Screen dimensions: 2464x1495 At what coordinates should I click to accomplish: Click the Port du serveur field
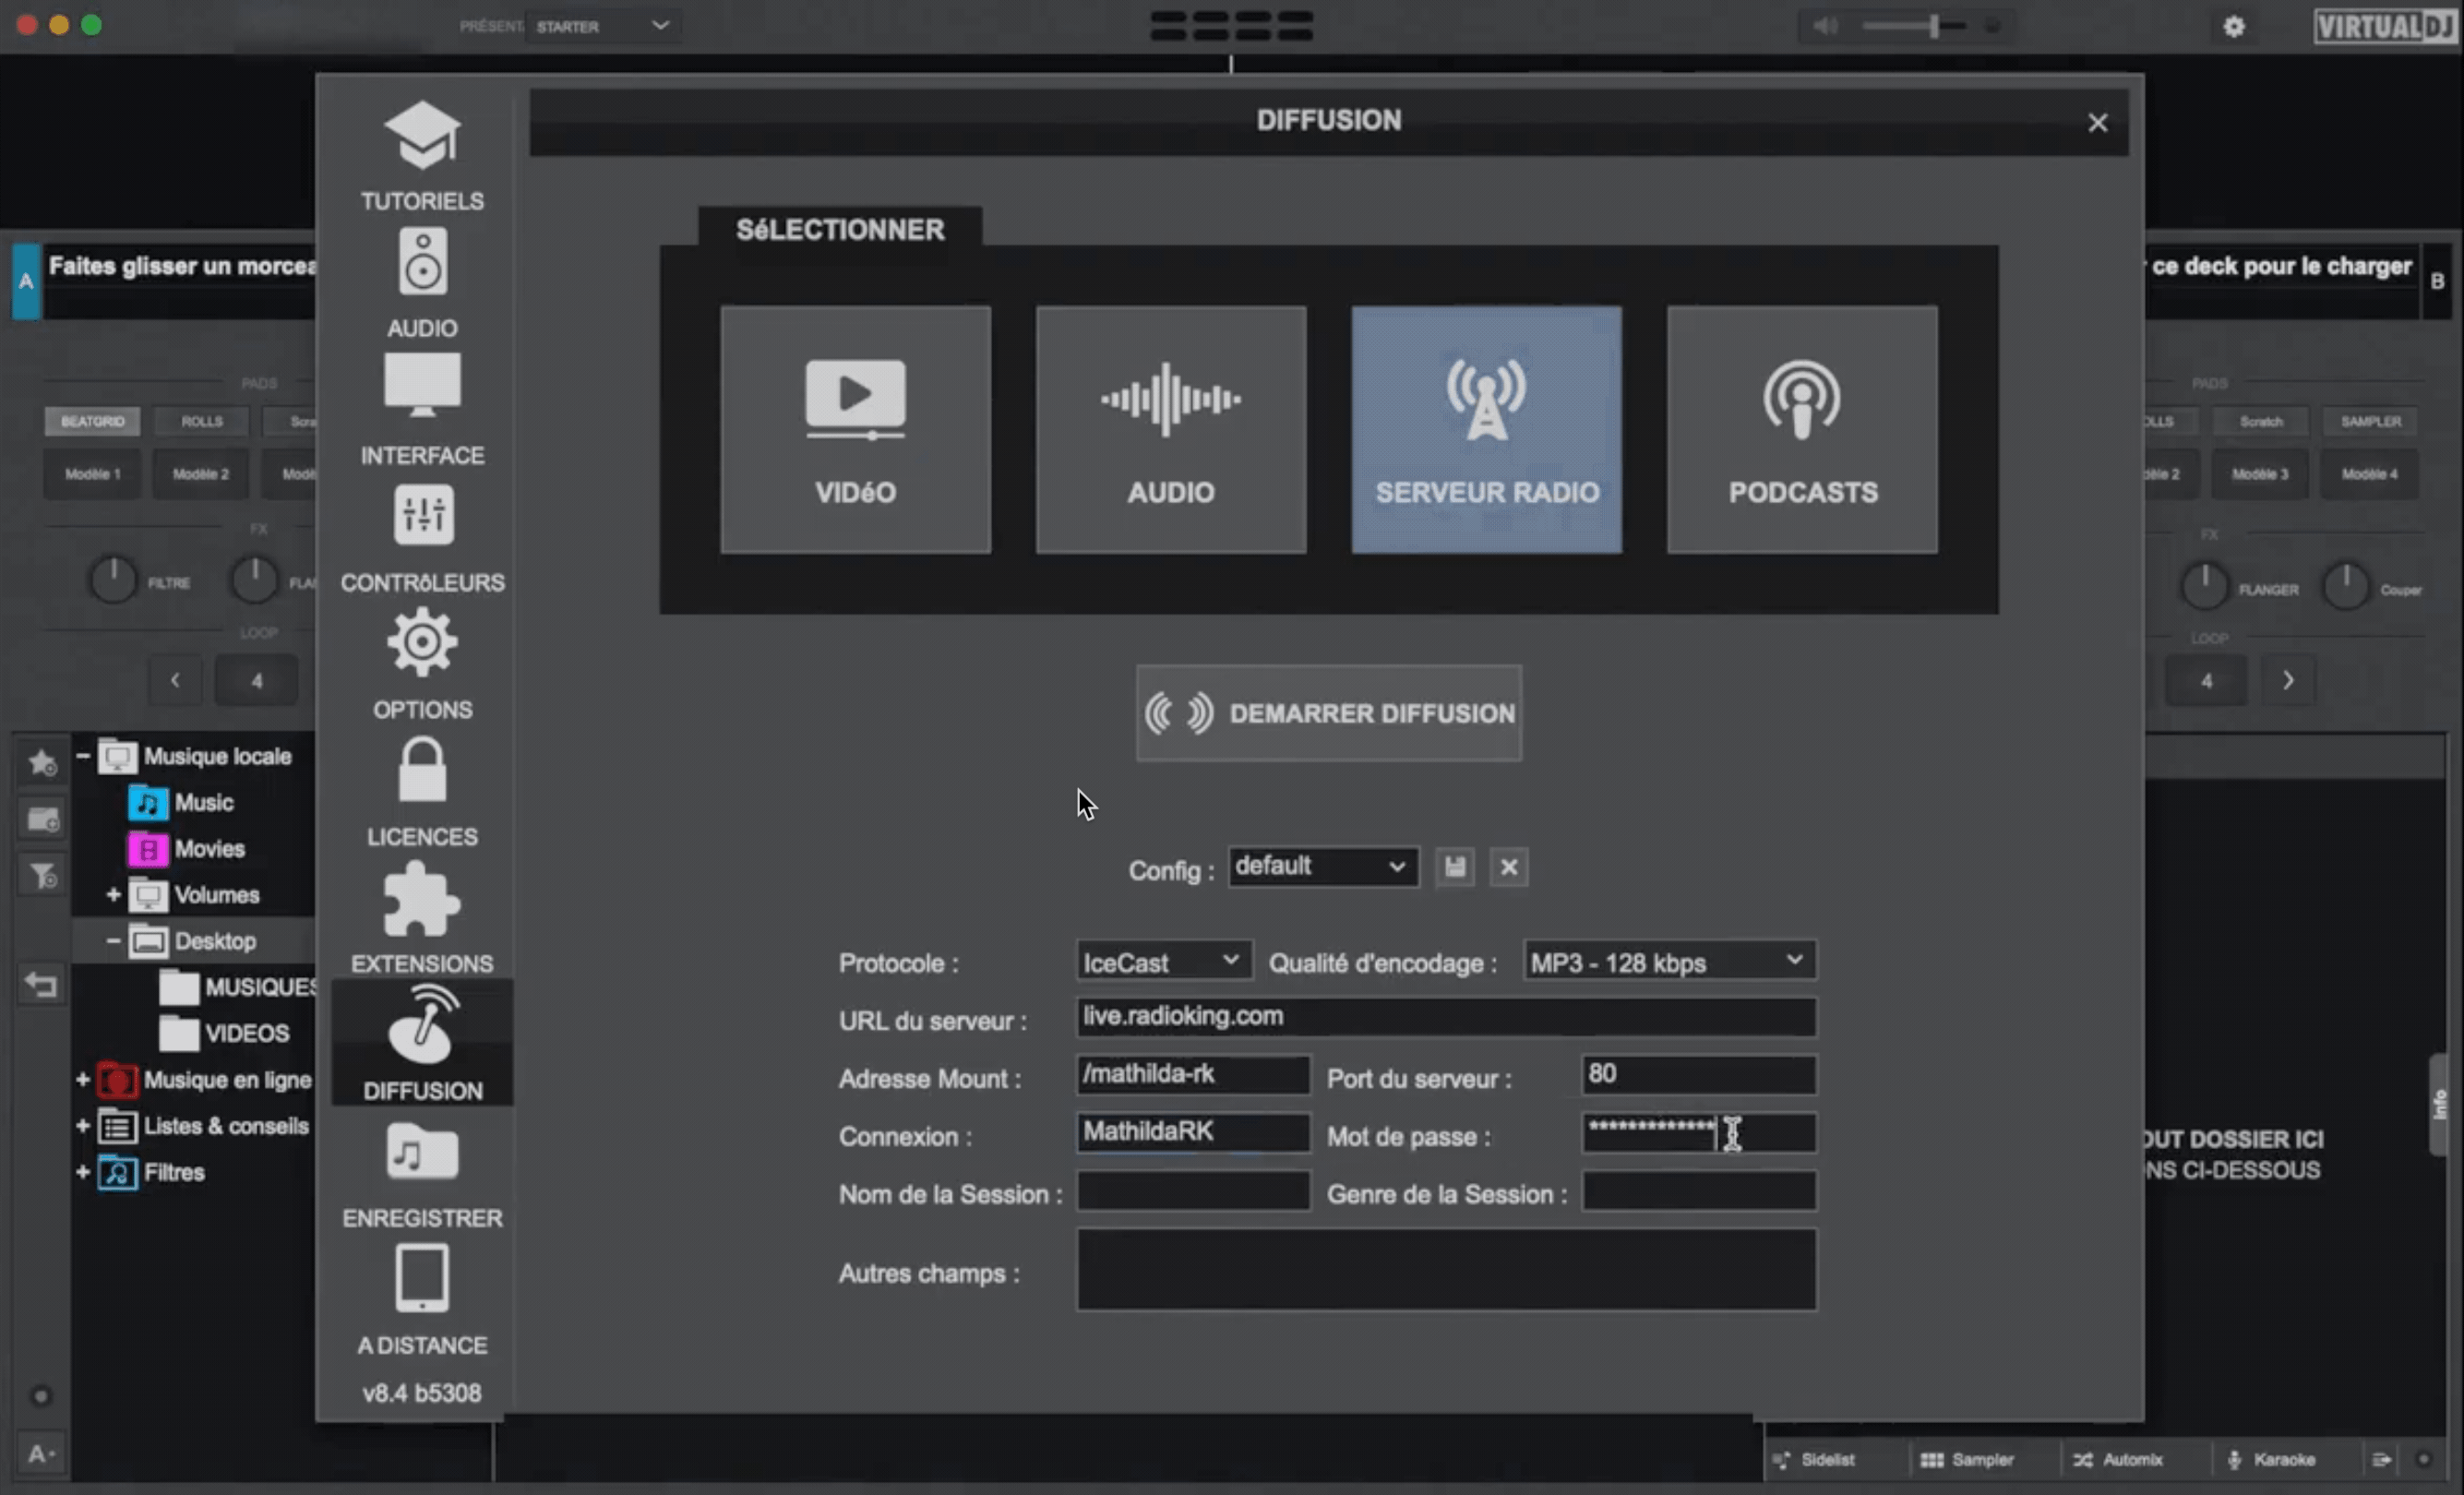1699,1075
